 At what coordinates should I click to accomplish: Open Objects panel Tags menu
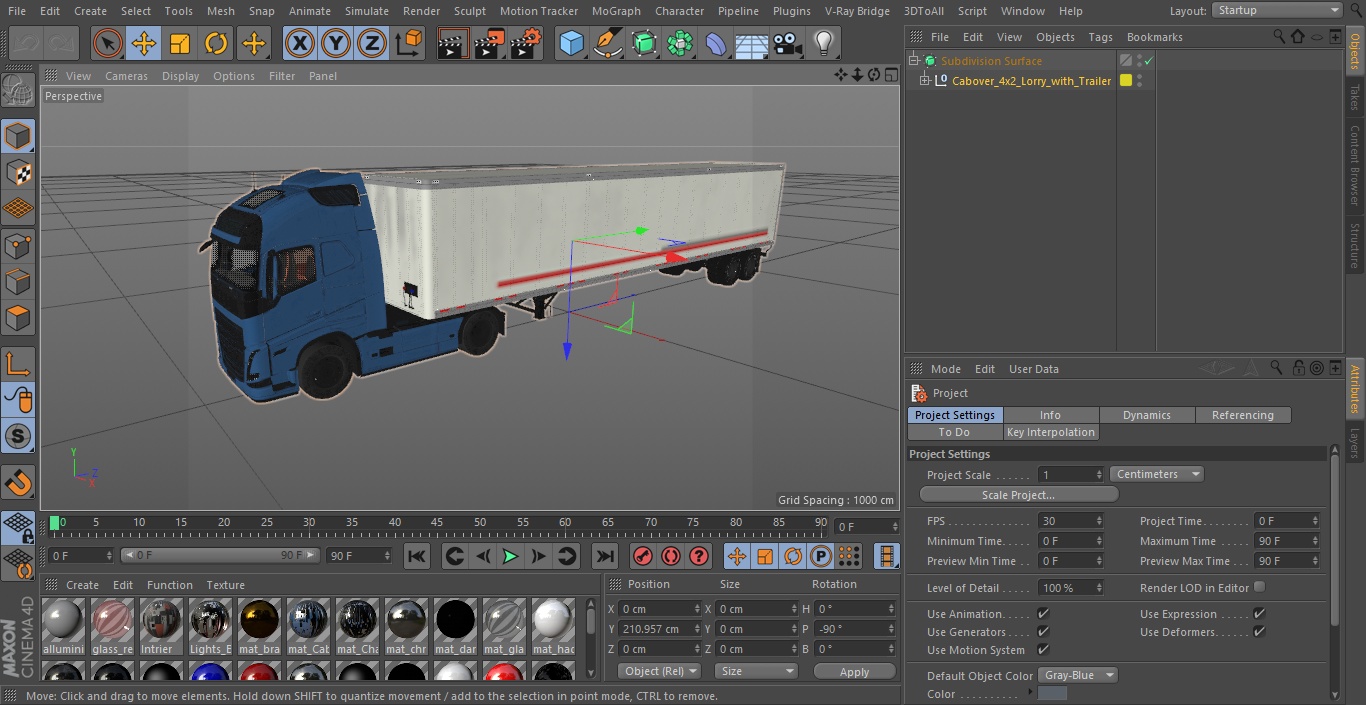pyautogui.click(x=1100, y=37)
